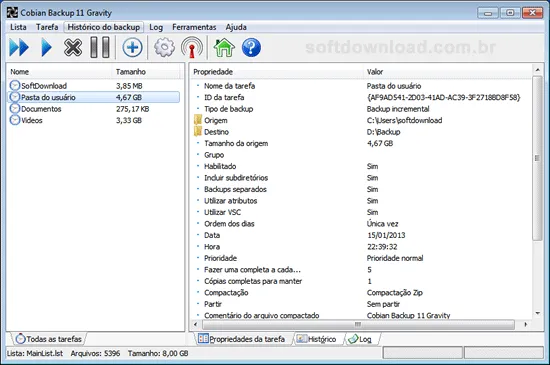550x365 pixels.
Task: Sort task list by Nome column
Action: coord(59,72)
